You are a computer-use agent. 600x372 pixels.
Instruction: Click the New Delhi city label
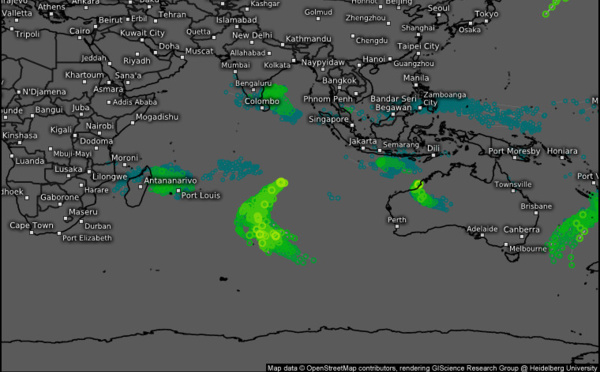point(252,35)
